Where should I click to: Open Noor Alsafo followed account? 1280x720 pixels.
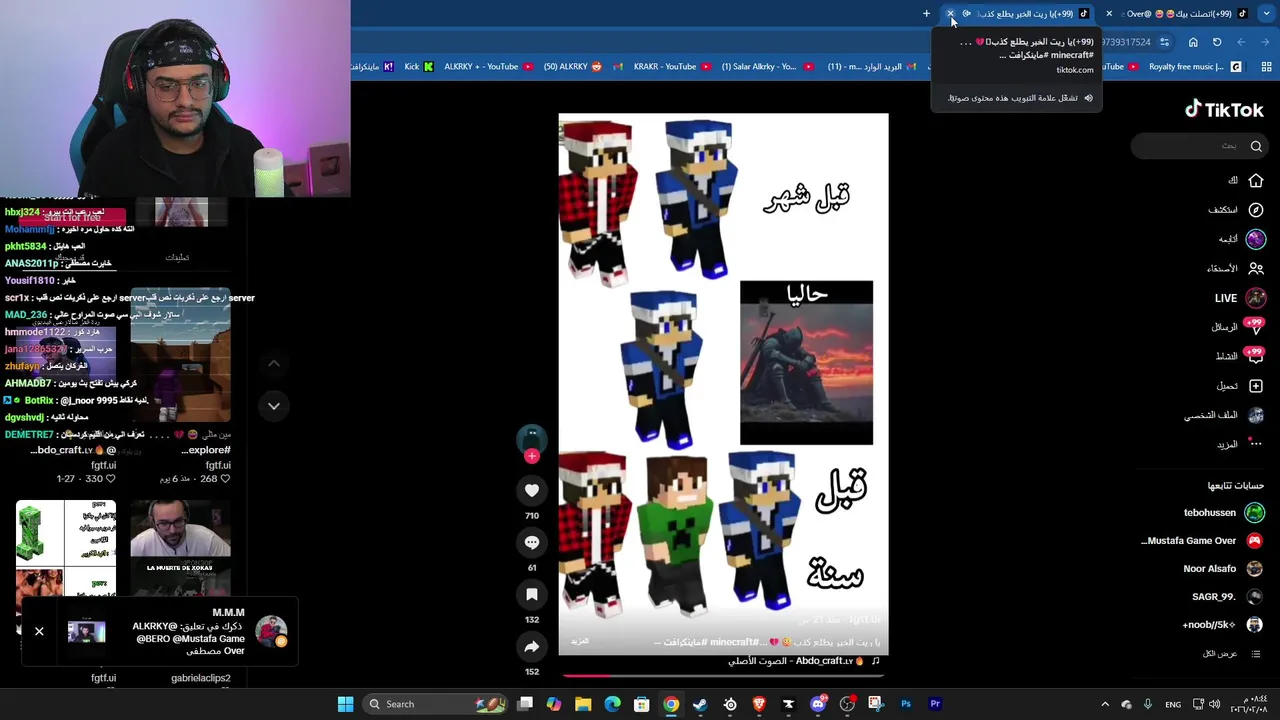point(1222,569)
